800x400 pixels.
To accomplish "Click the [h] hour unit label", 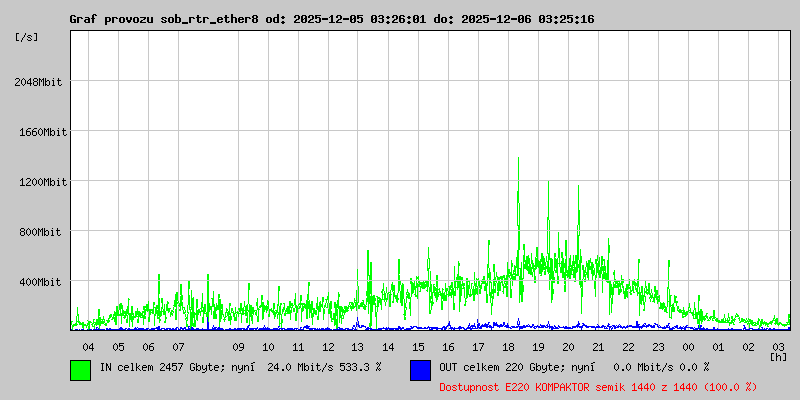I will (x=778, y=356).
